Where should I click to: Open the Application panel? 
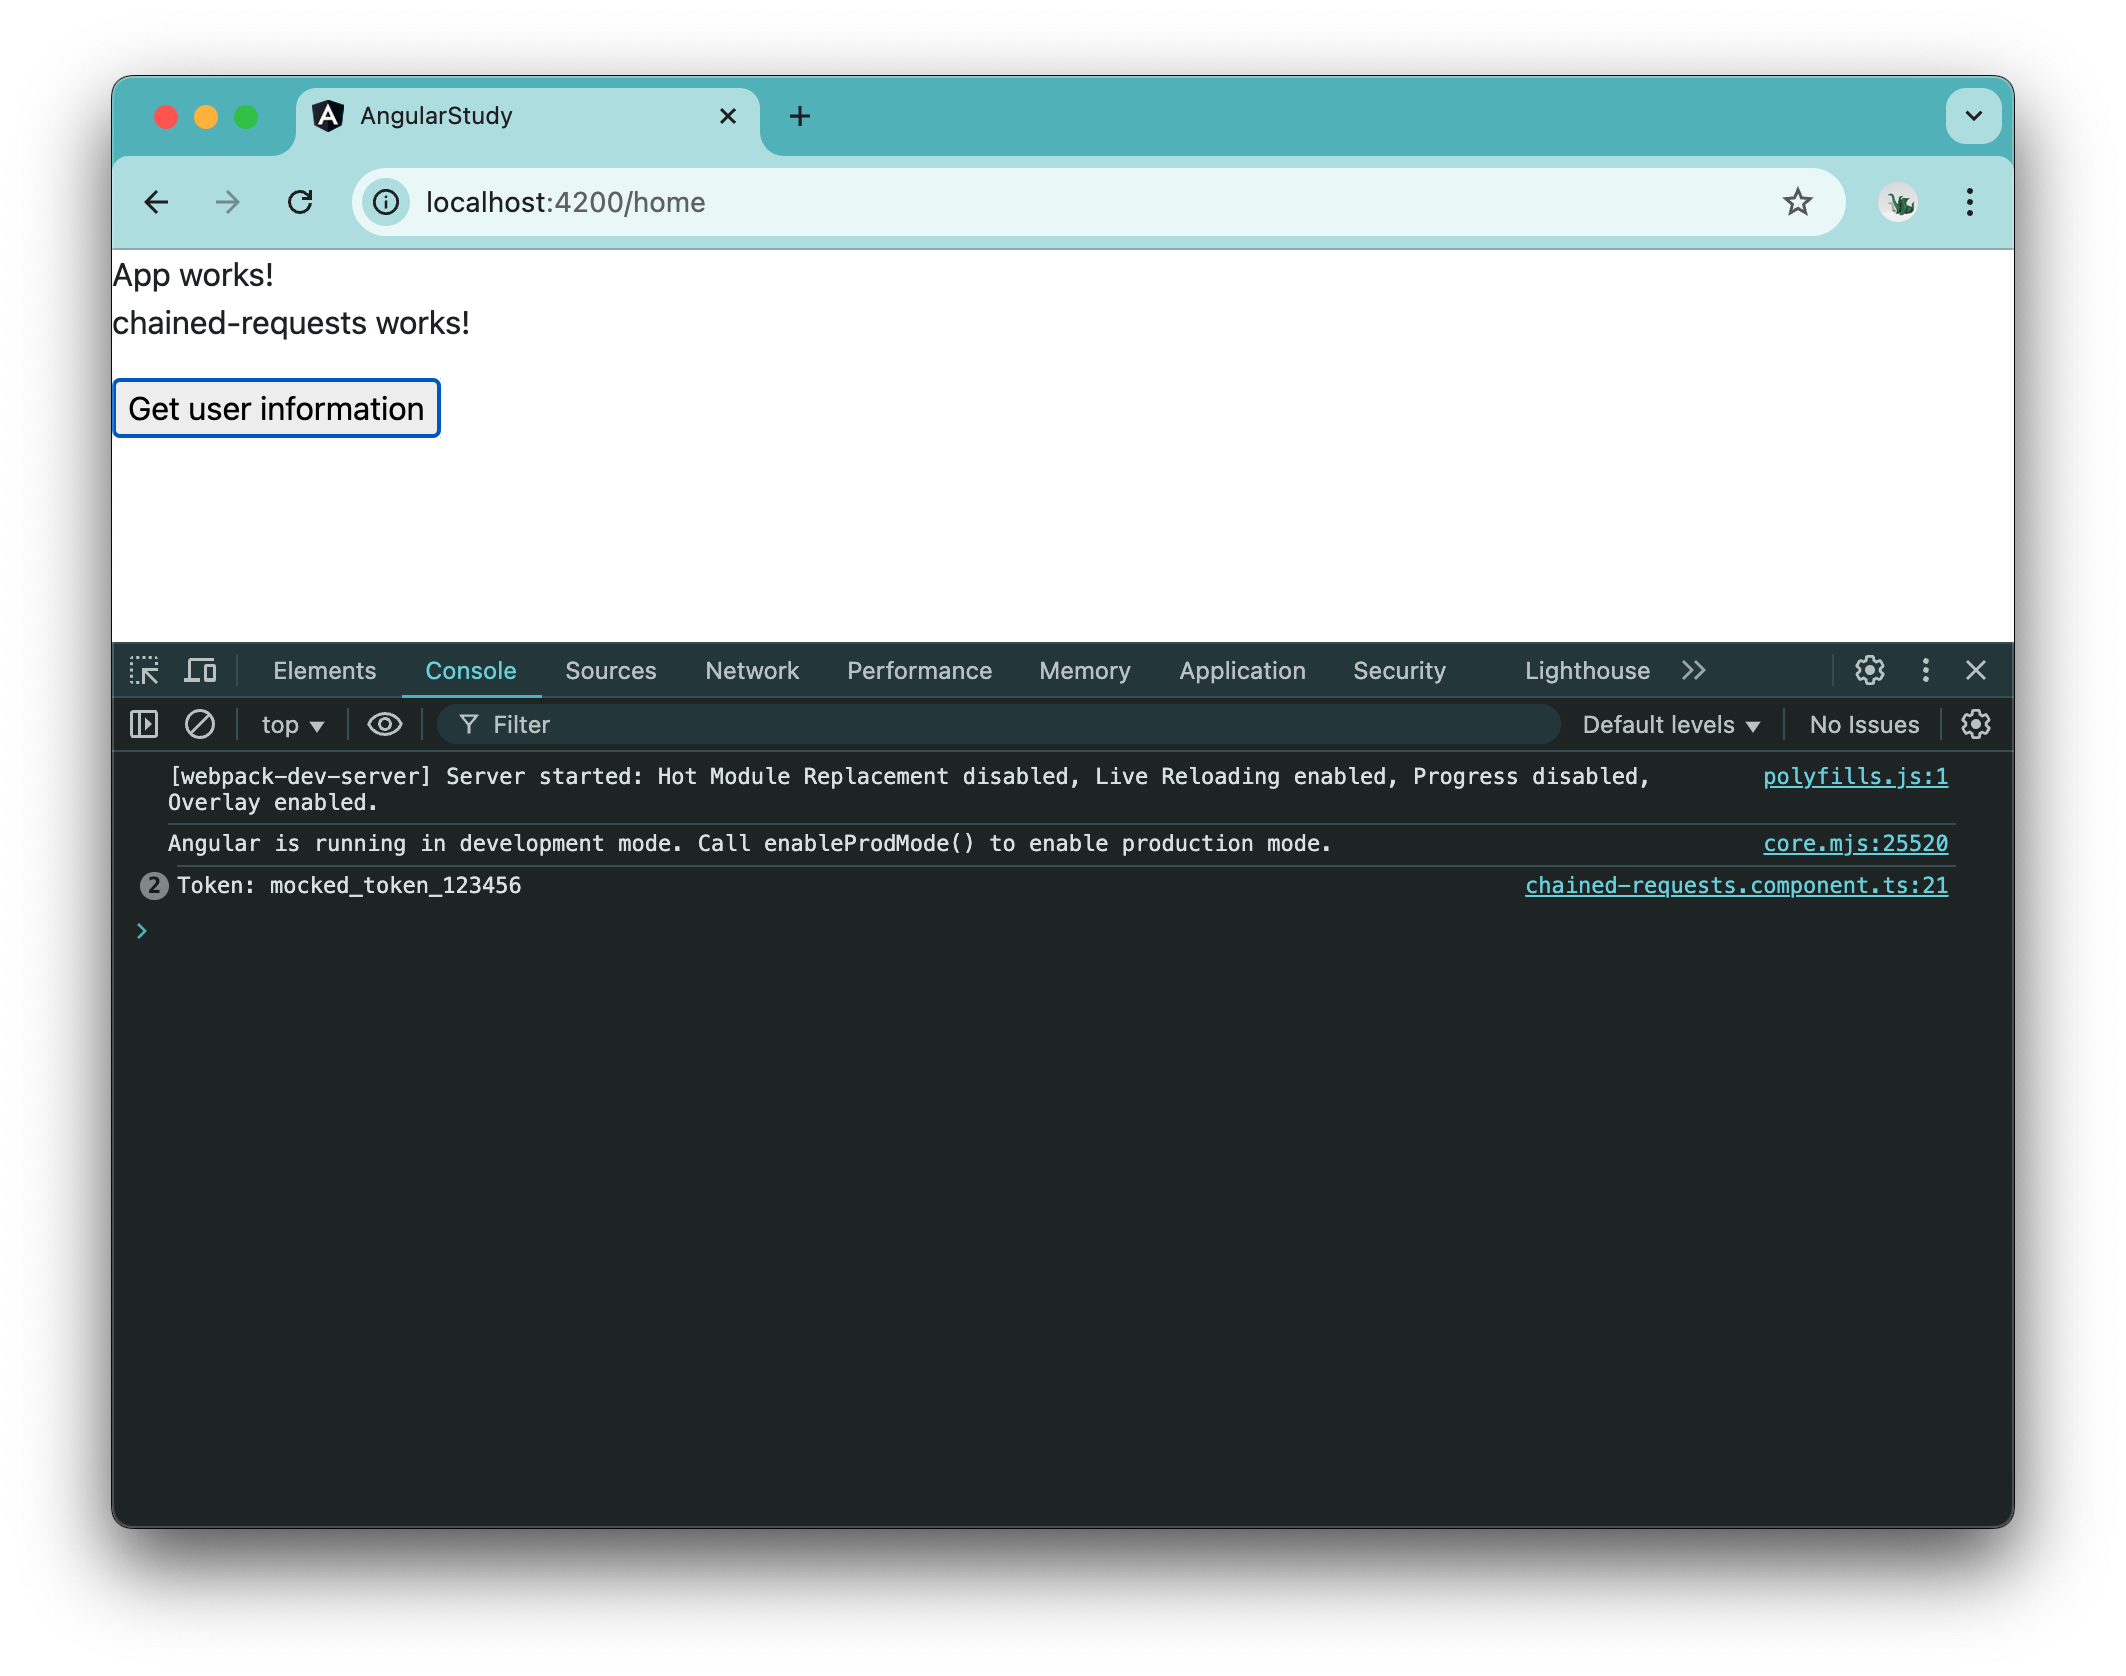pos(1241,670)
